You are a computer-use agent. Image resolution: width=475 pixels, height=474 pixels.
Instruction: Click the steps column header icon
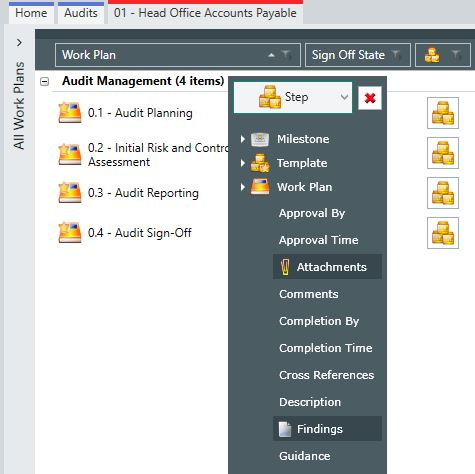tap(432, 55)
